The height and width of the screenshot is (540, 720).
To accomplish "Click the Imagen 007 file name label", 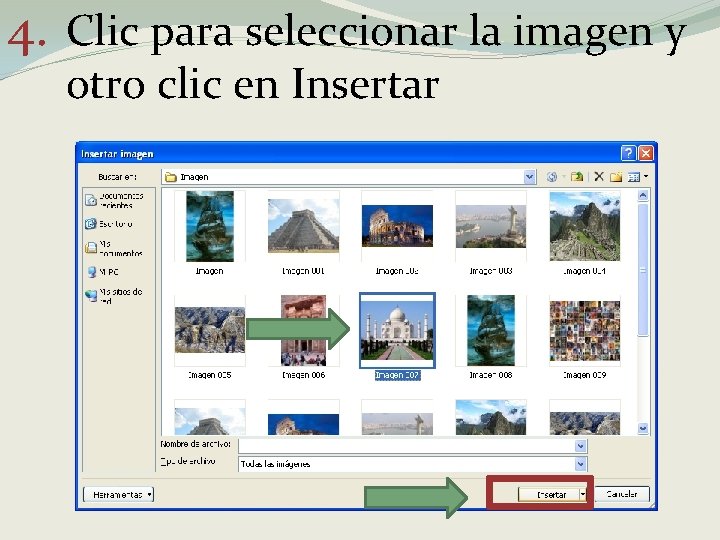I will (x=397, y=375).
